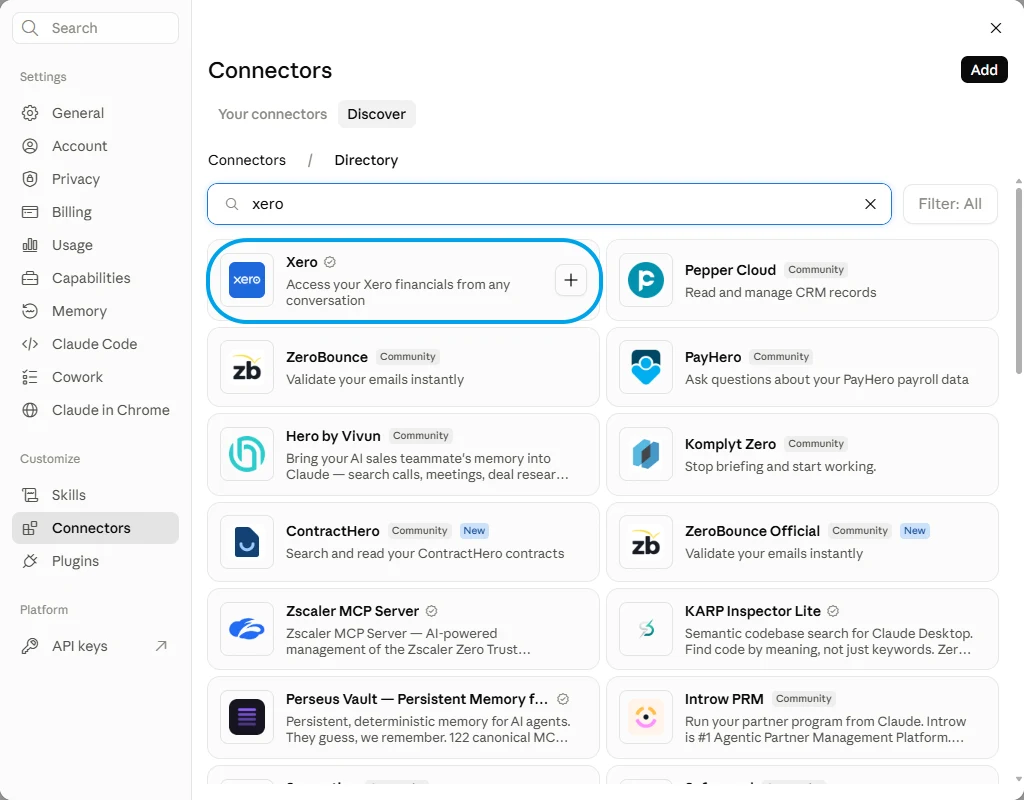The width and height of the screenshot is (1024, 800).
Task: Open the ContractHero title
Action: [332, 531]
